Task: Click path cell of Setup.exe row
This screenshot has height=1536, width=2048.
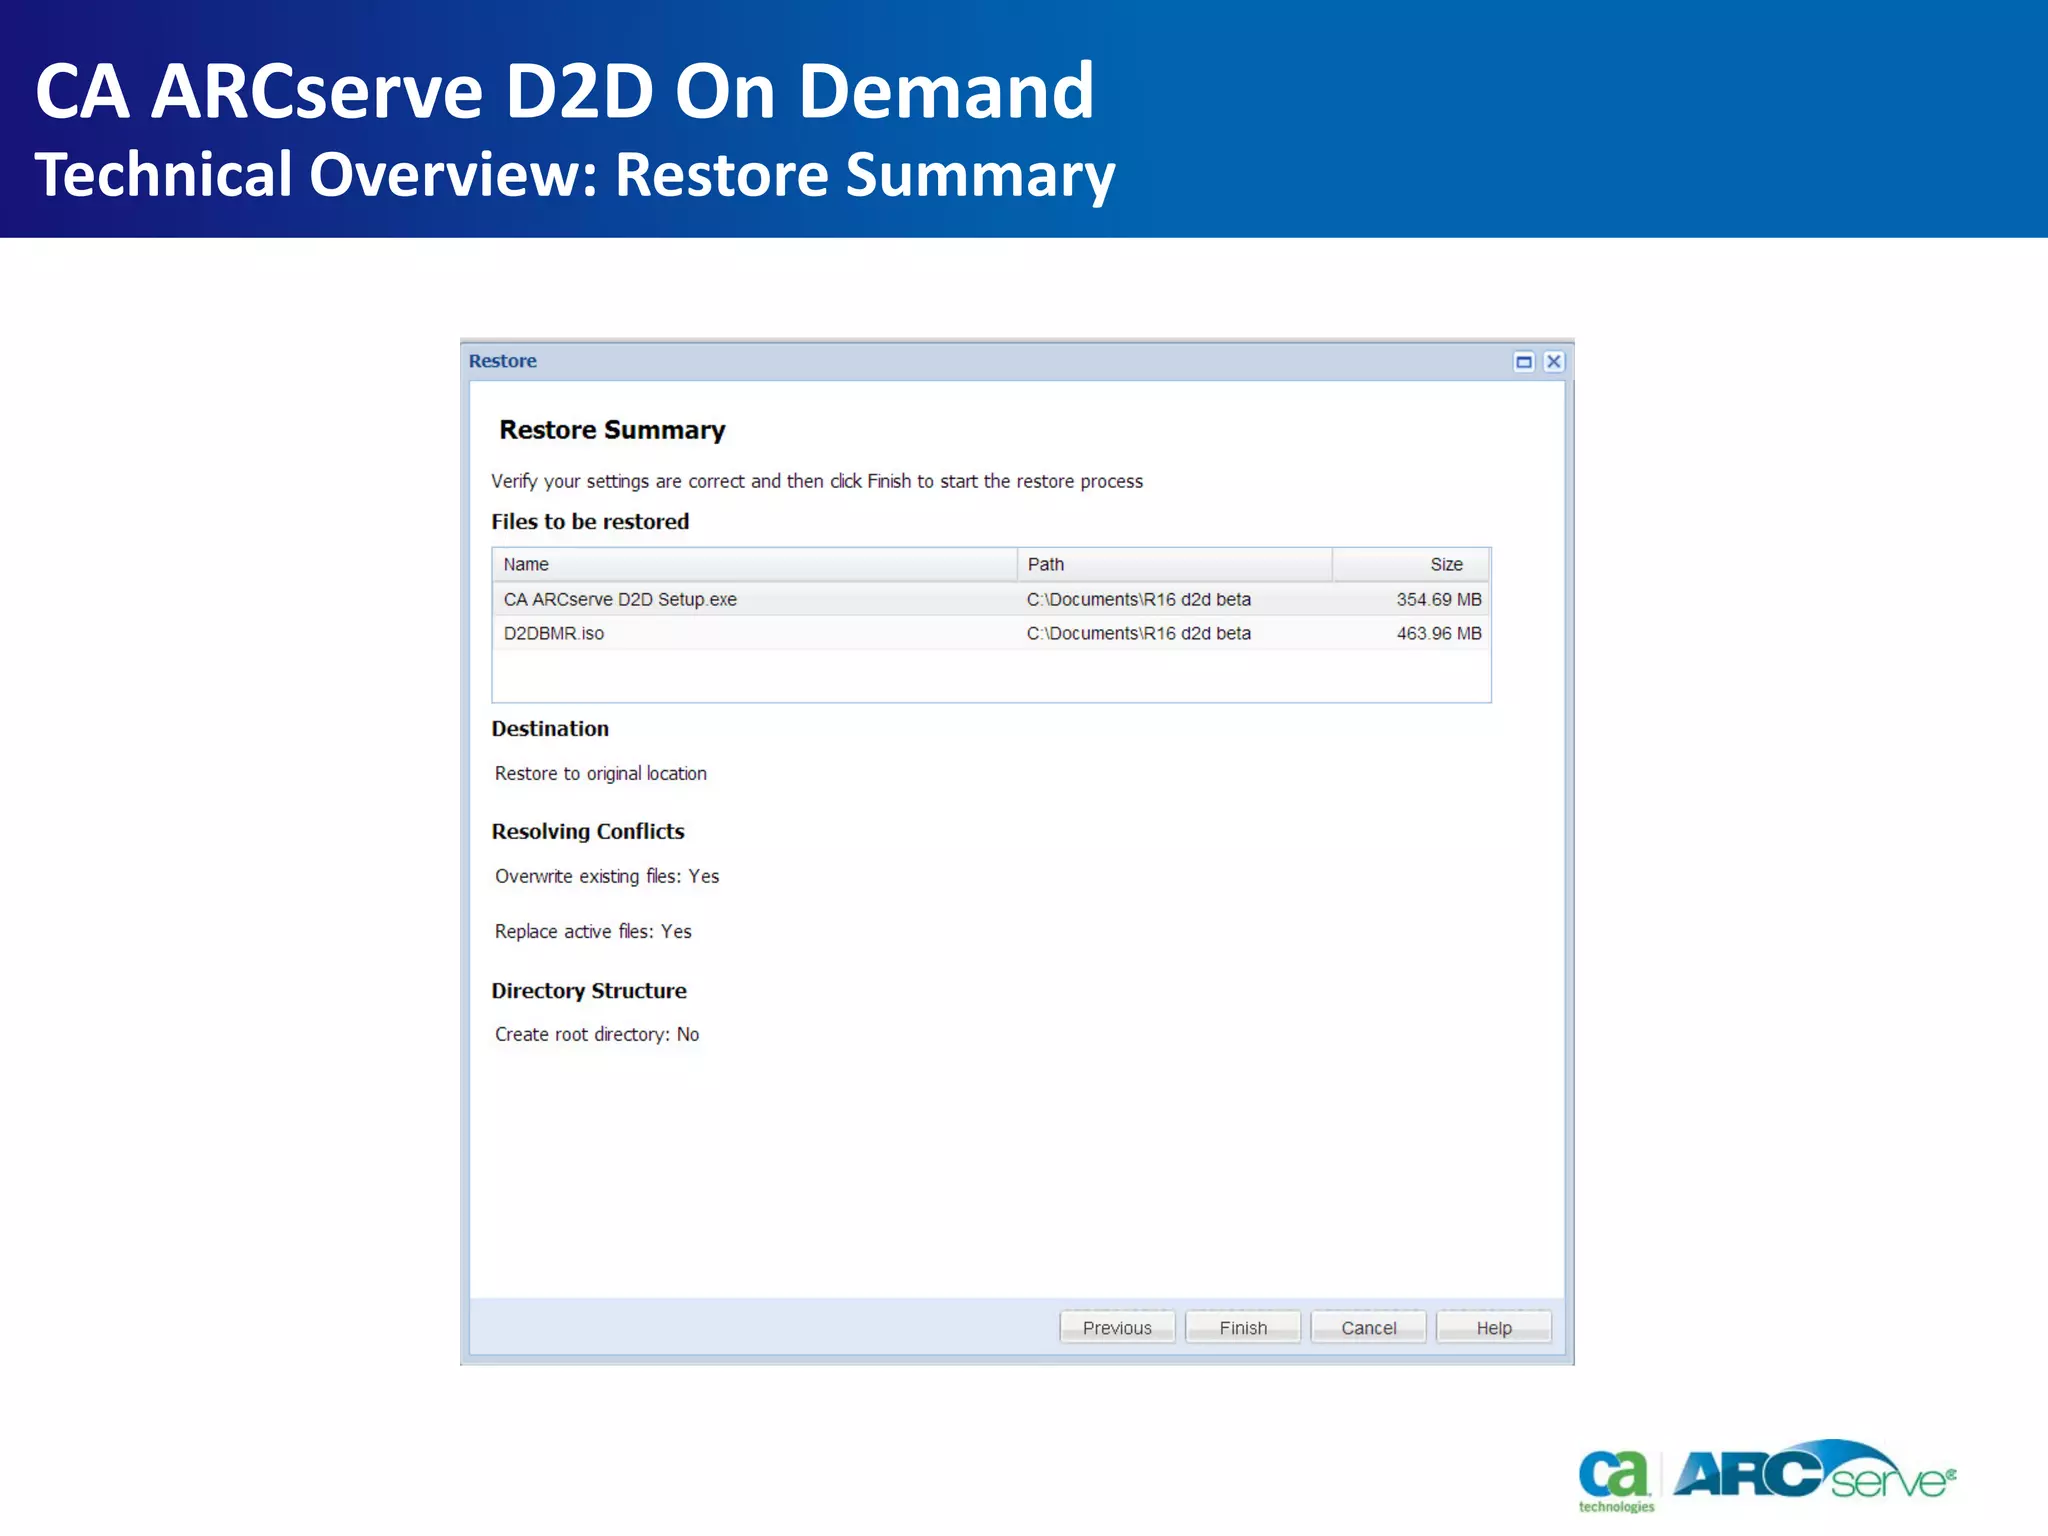Action: (1139, 599)
